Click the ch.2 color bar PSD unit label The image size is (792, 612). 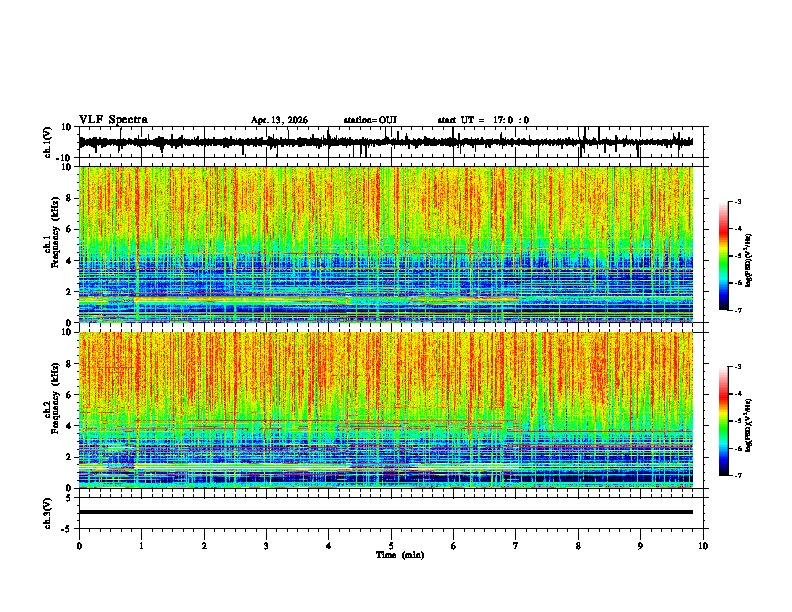point(749,425)
